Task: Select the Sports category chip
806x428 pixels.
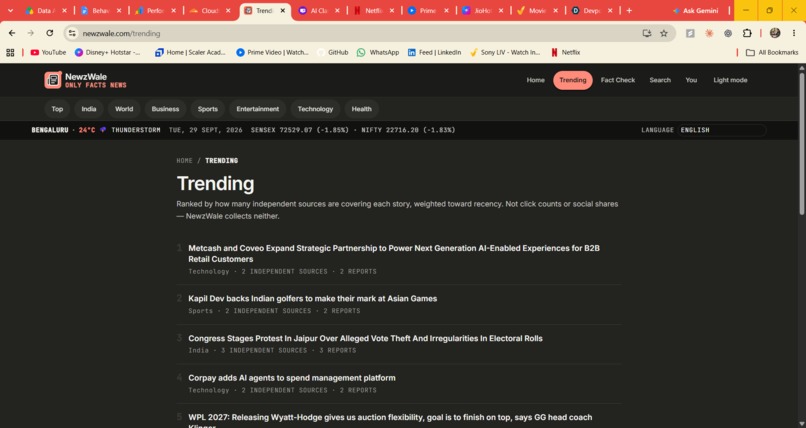Action: click(208, 109)
